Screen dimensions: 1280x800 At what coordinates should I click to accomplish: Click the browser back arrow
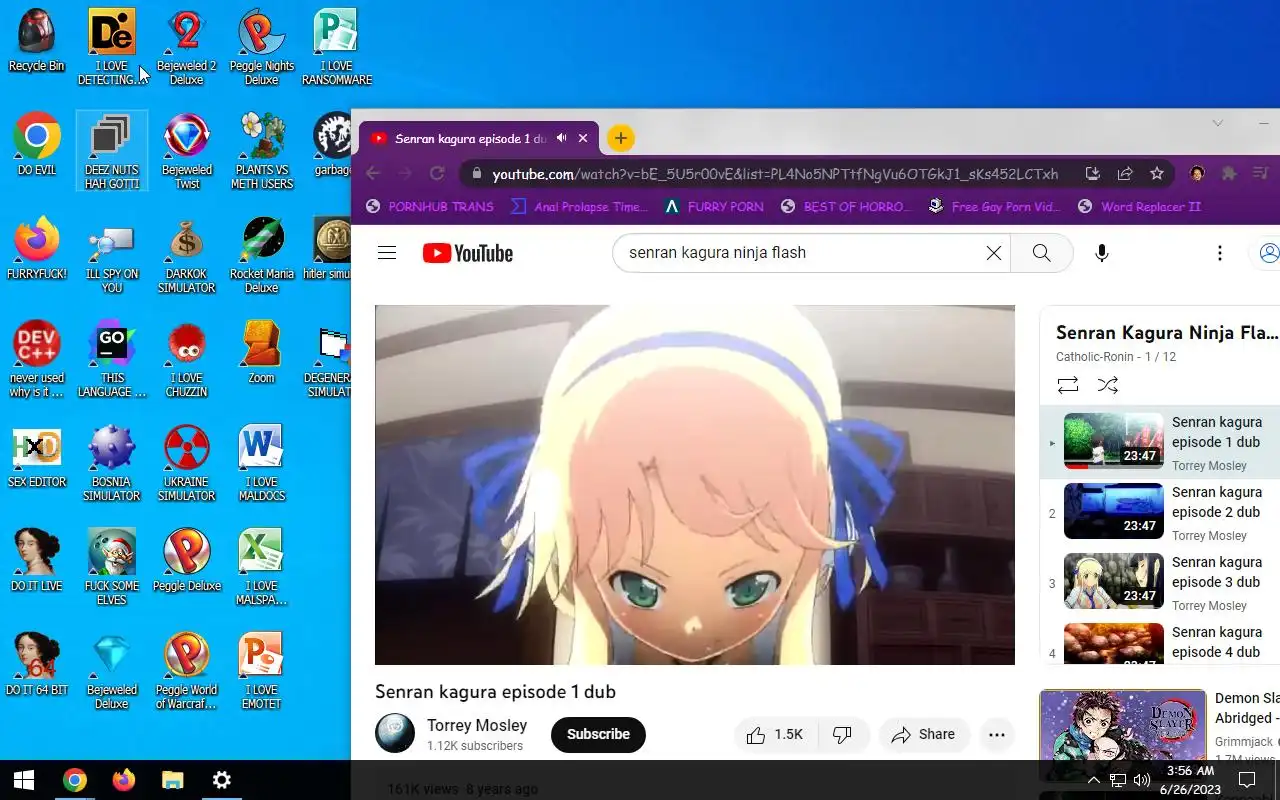373,173
